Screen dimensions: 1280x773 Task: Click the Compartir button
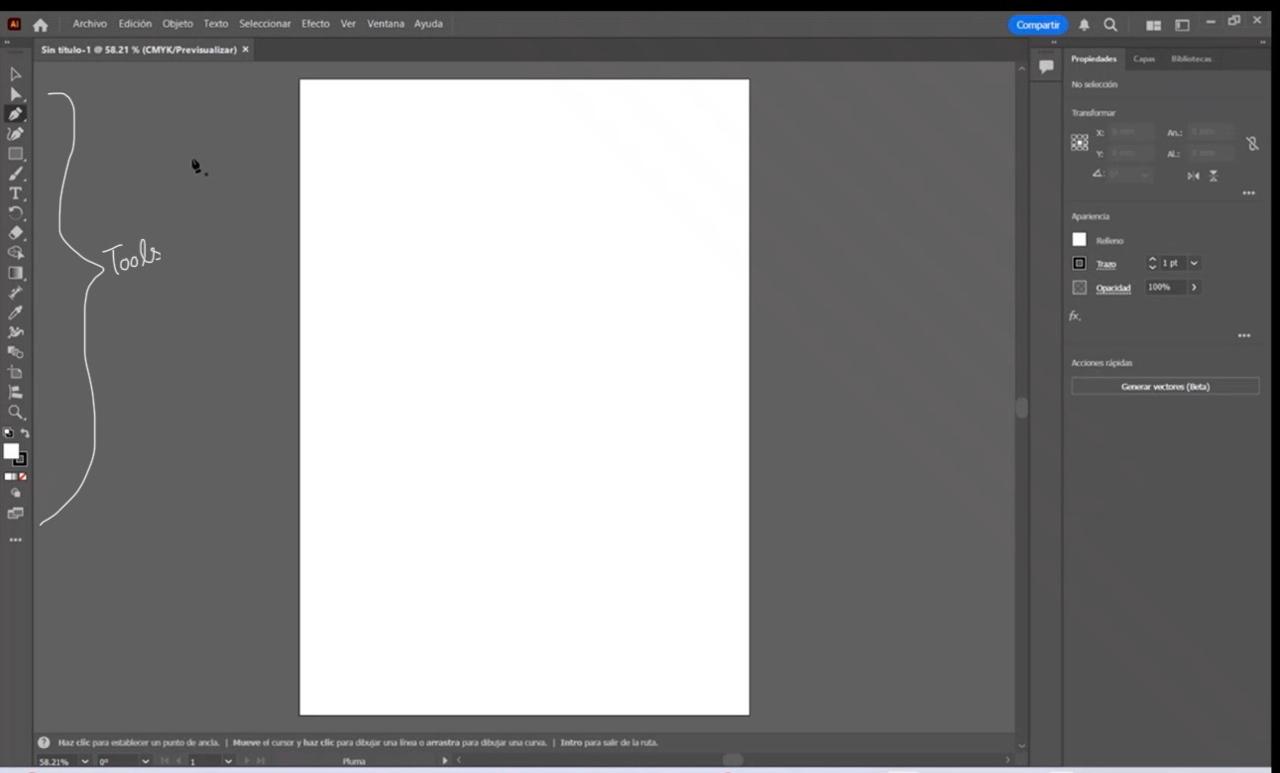point(1038,25)
